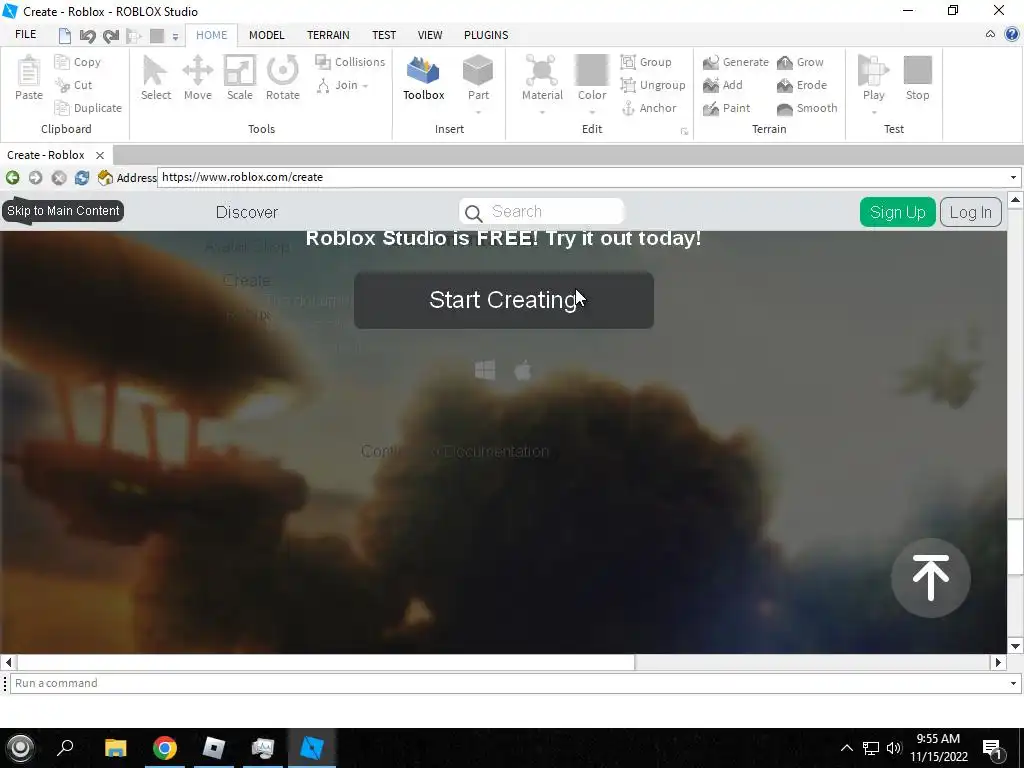
Task: Click the Smooth terrain tool
Action: [x=807, y=108]
